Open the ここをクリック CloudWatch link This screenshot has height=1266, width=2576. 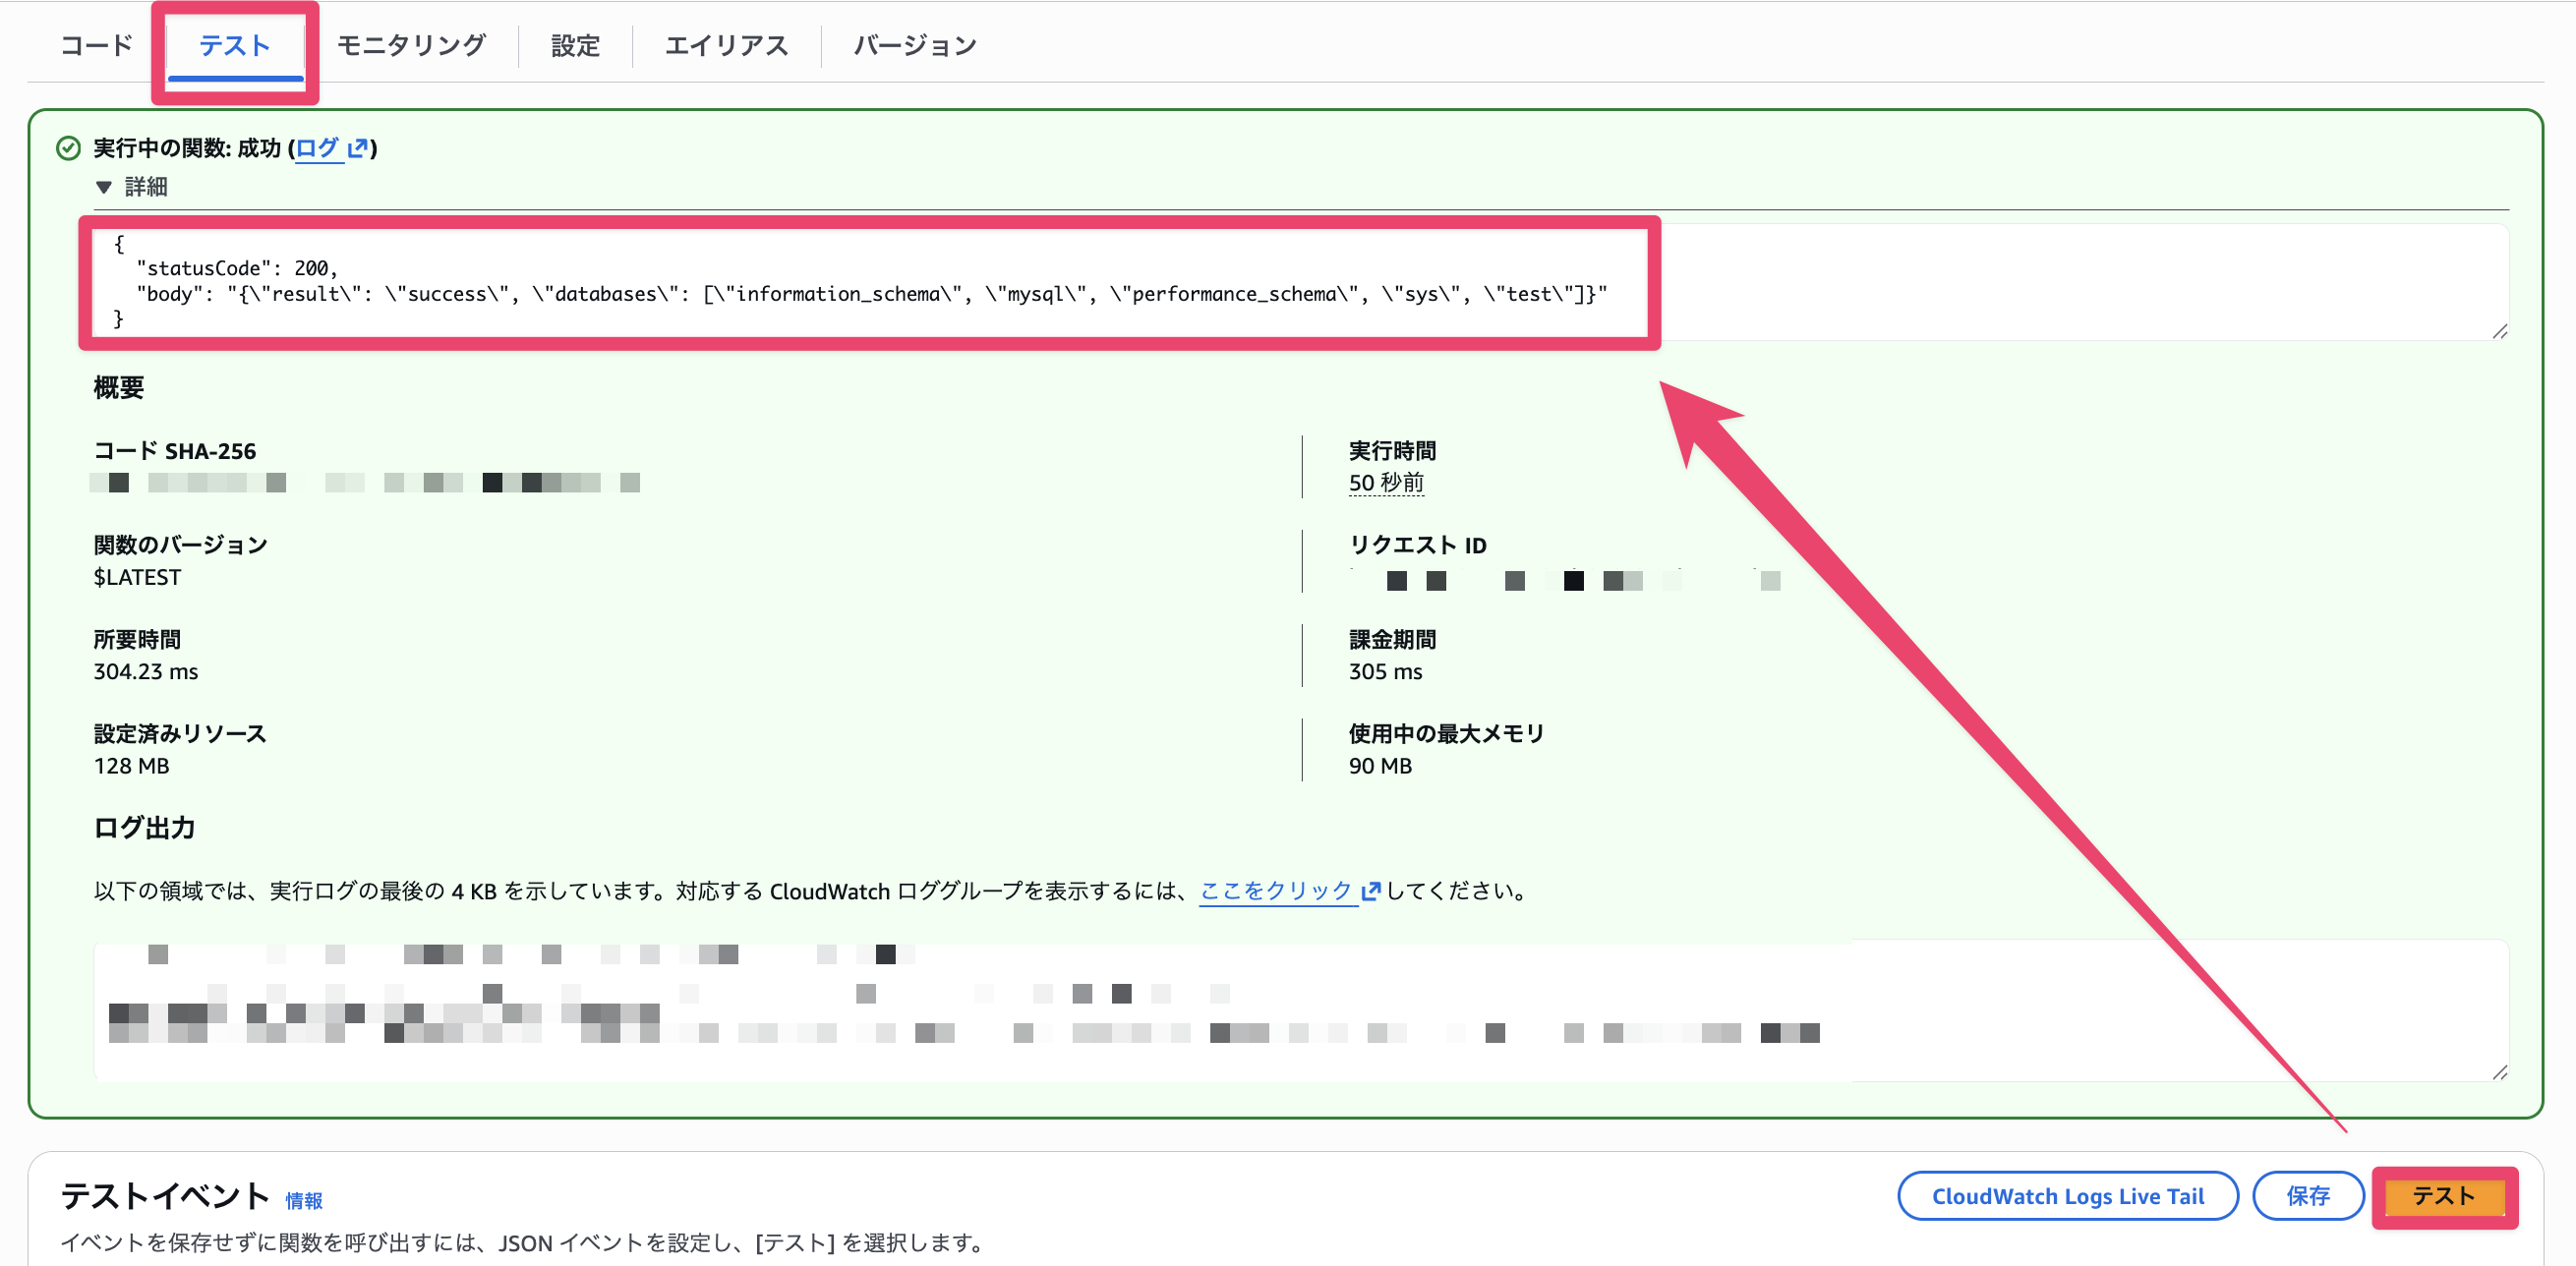click(x=1276, y=890)
